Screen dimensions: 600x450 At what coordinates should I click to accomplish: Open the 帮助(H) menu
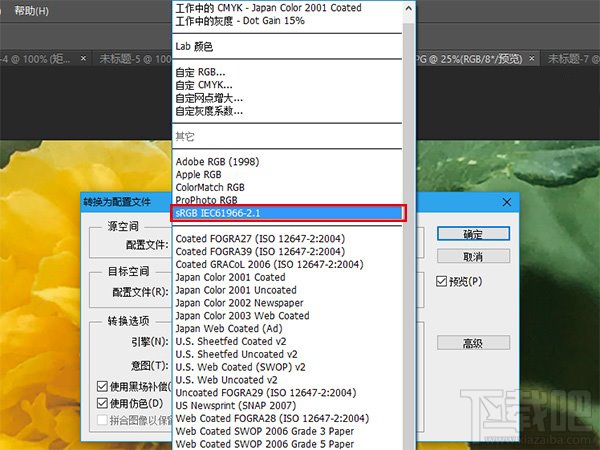(x=31, y=11)
